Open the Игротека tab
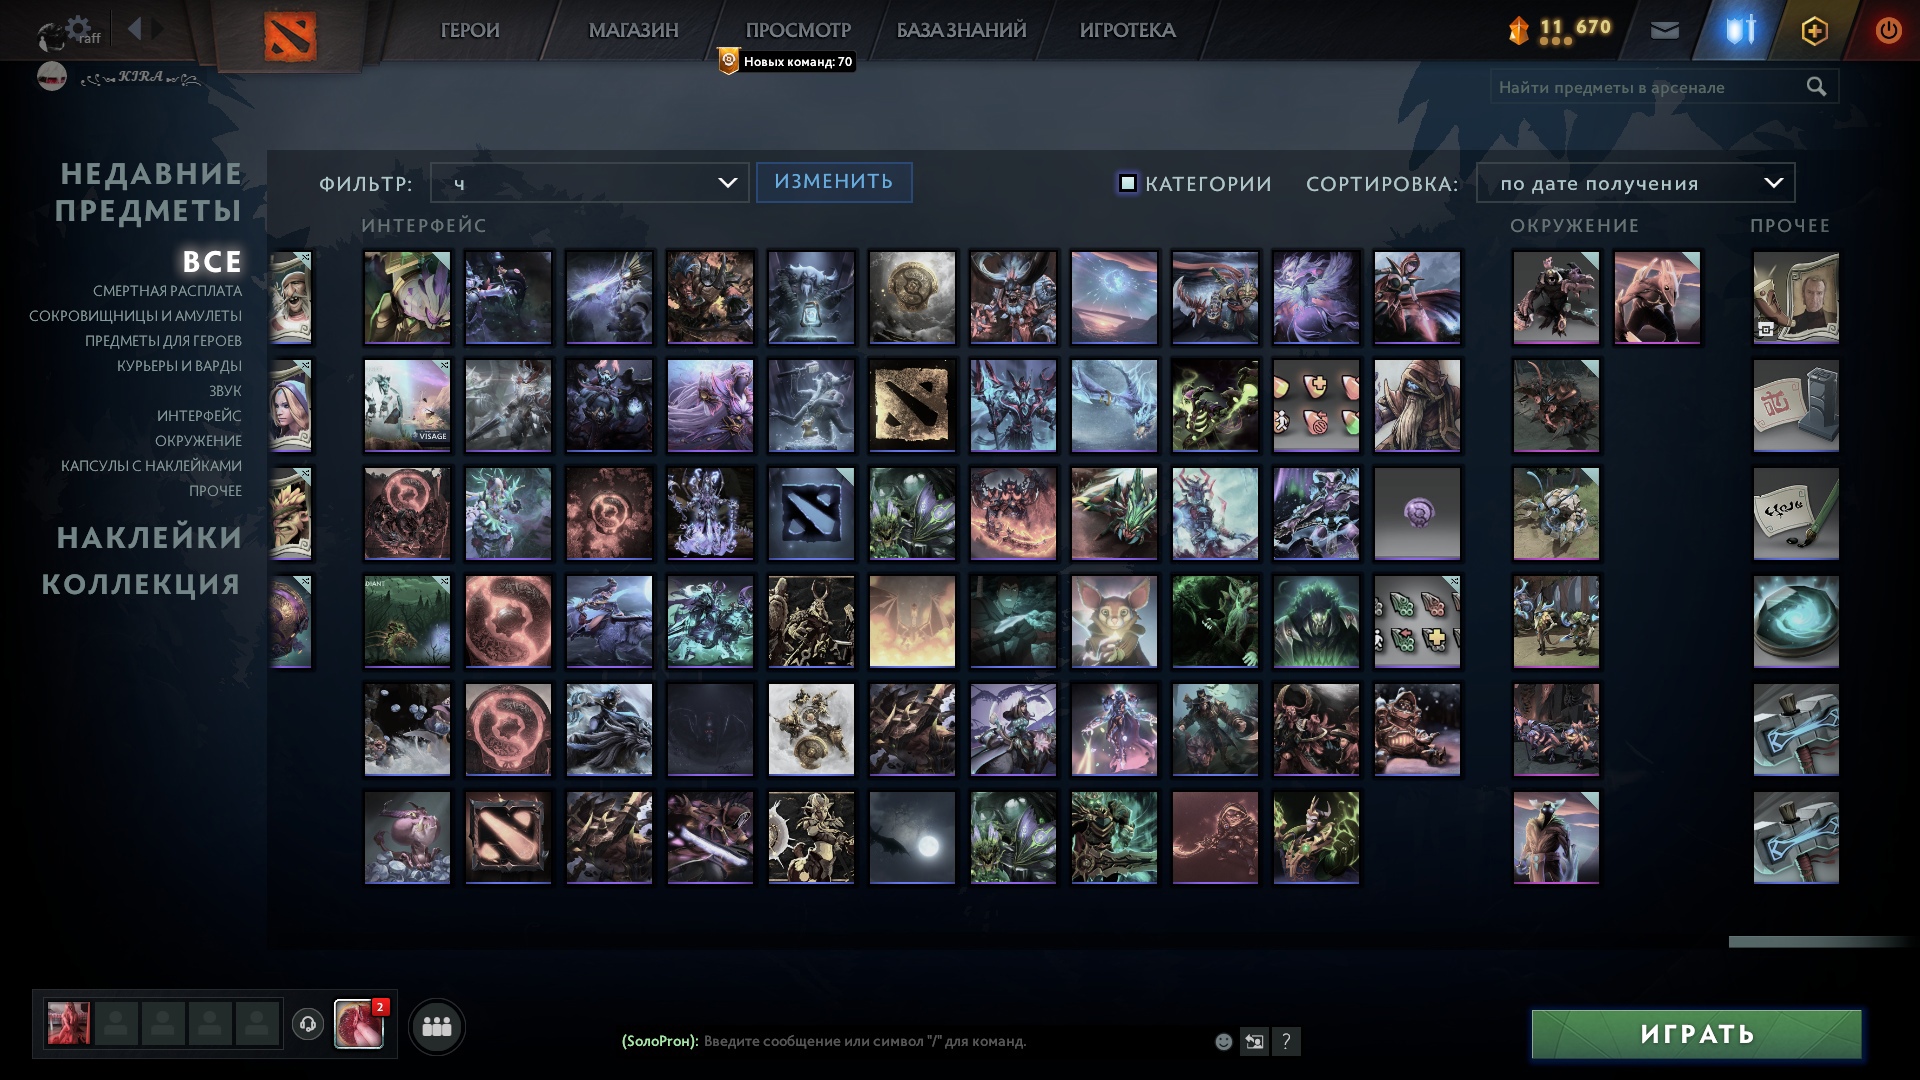 coord(1127,31)
